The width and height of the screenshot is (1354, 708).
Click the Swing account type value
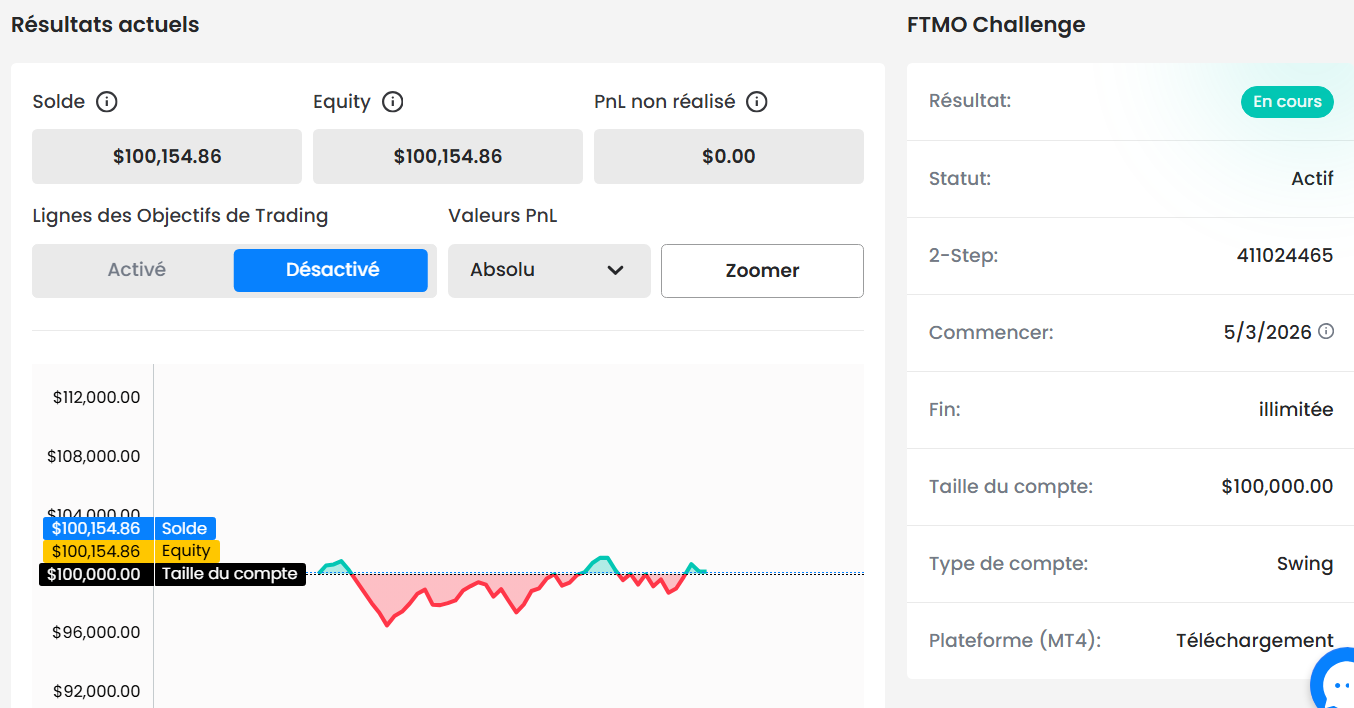[x=1305, y=564]
